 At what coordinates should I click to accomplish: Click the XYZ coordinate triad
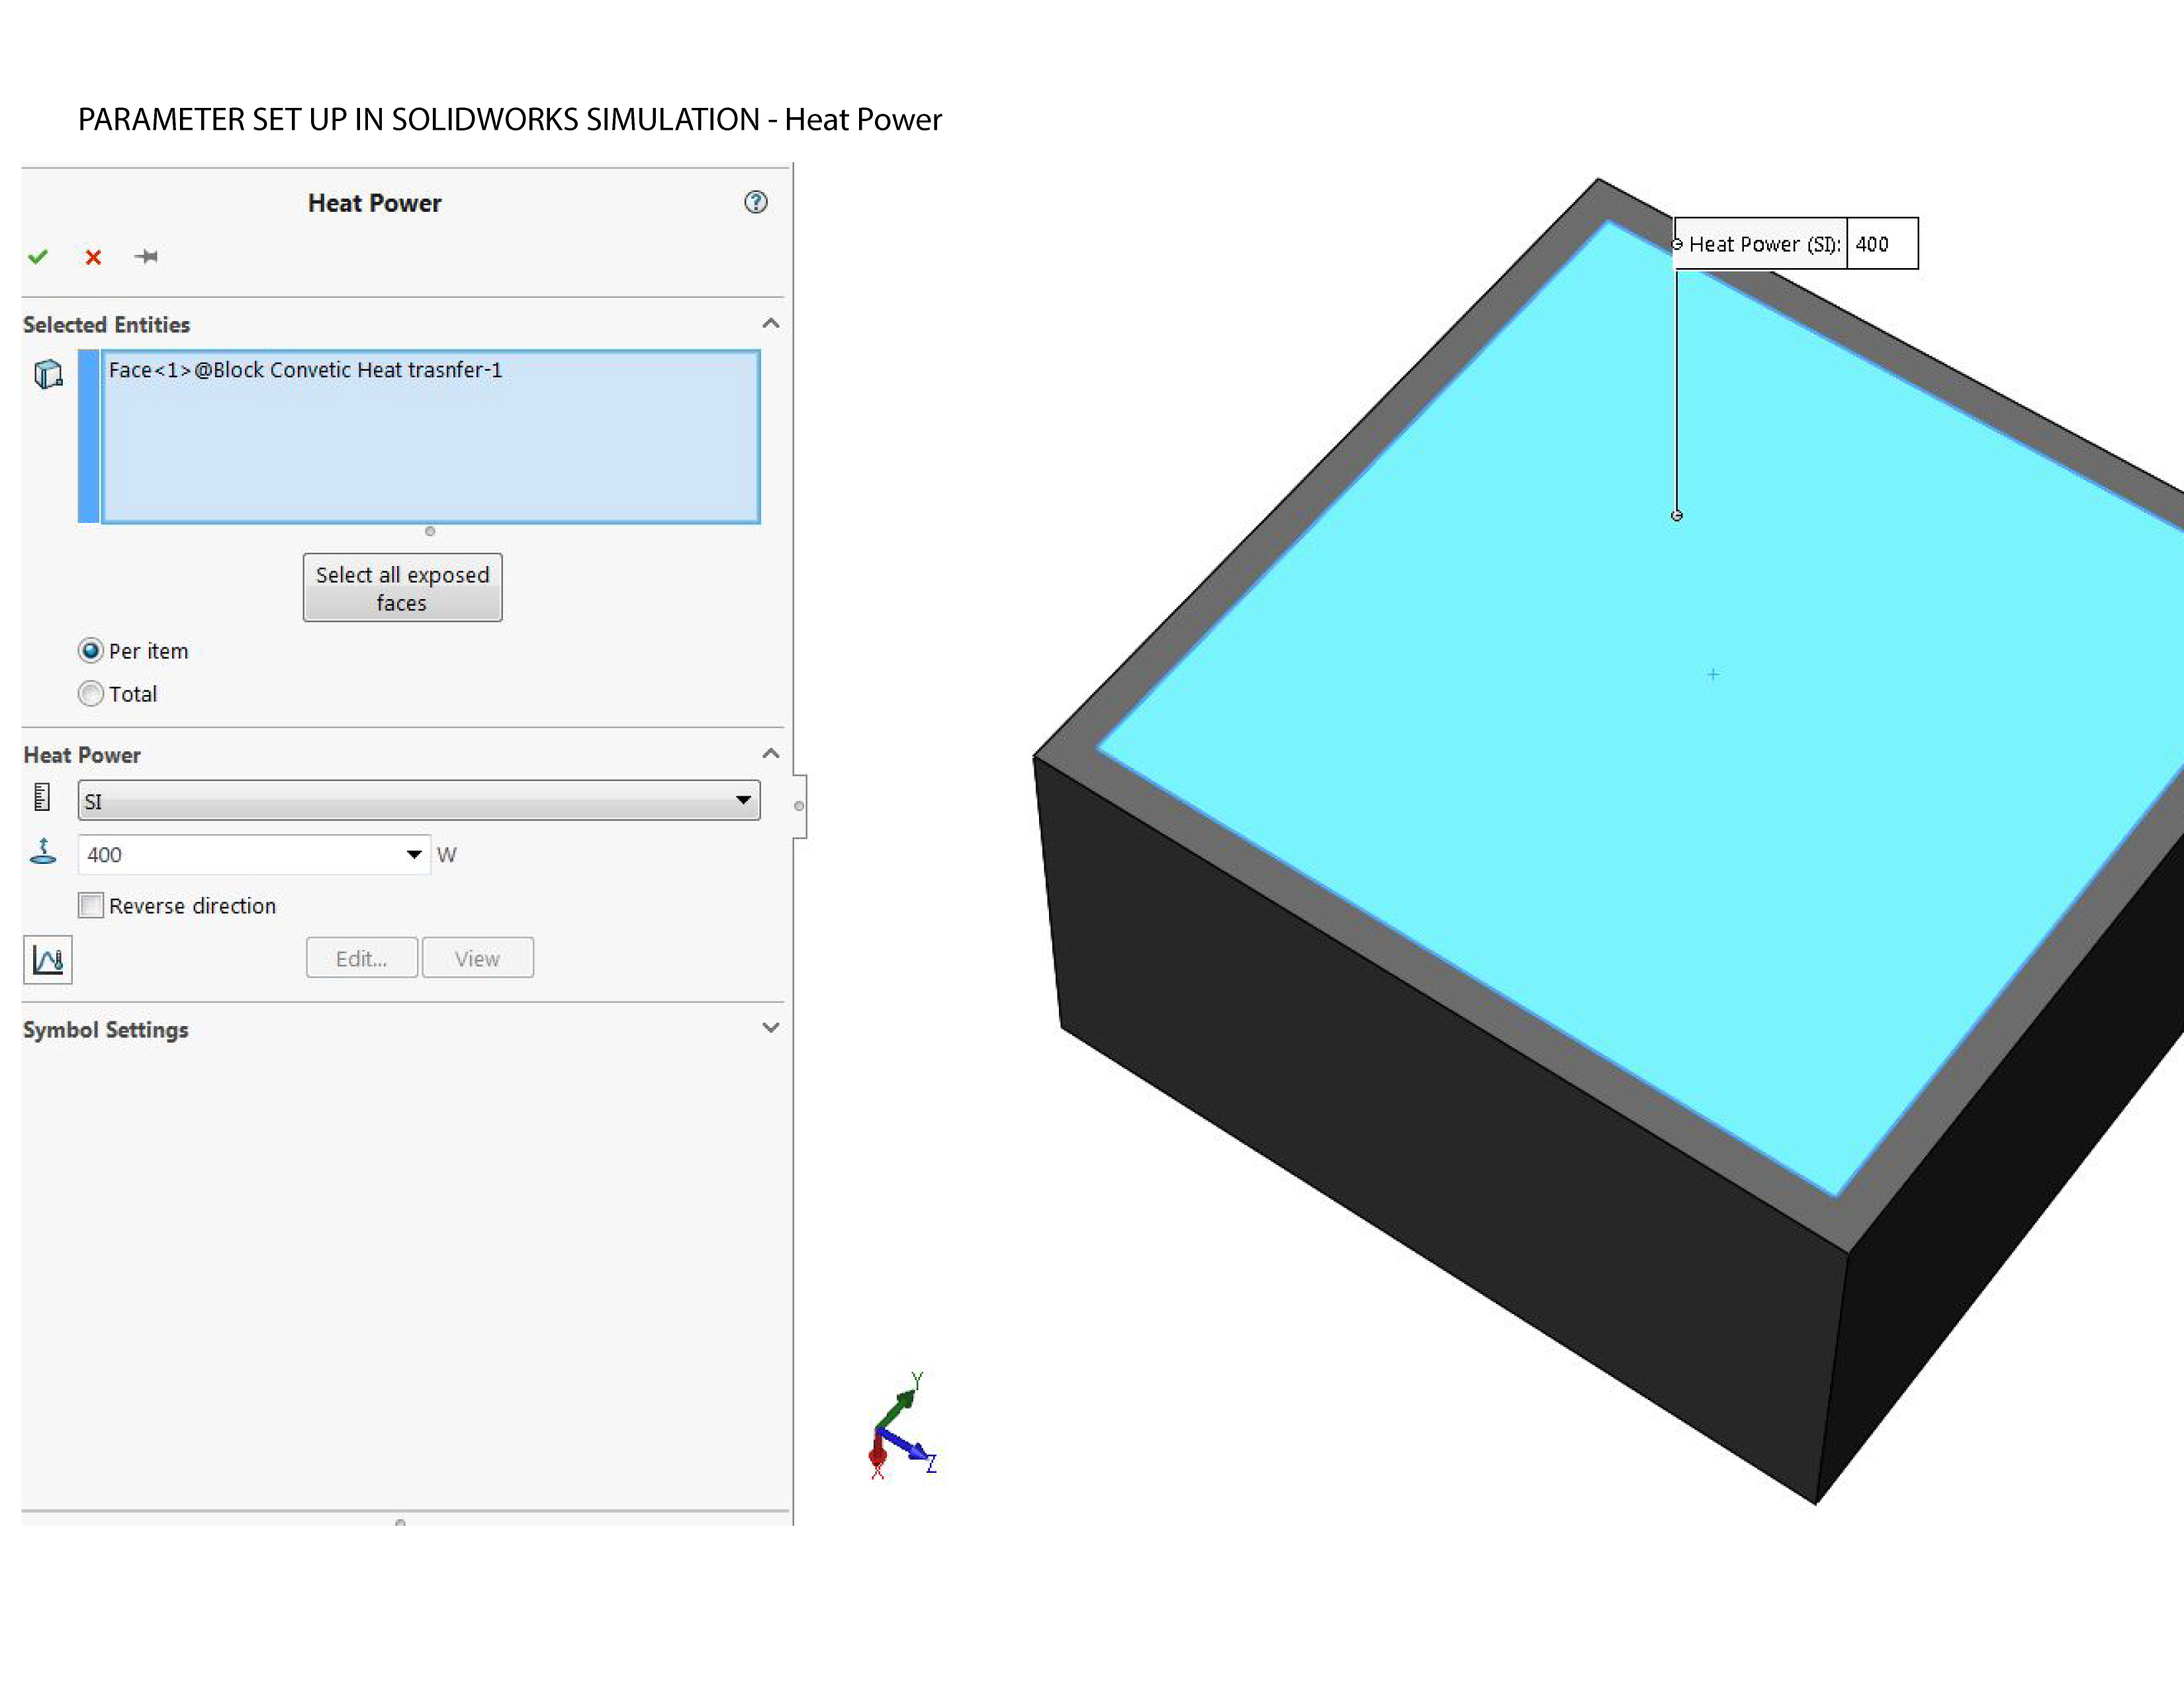pyautogui.click(x=902, y=1427)
